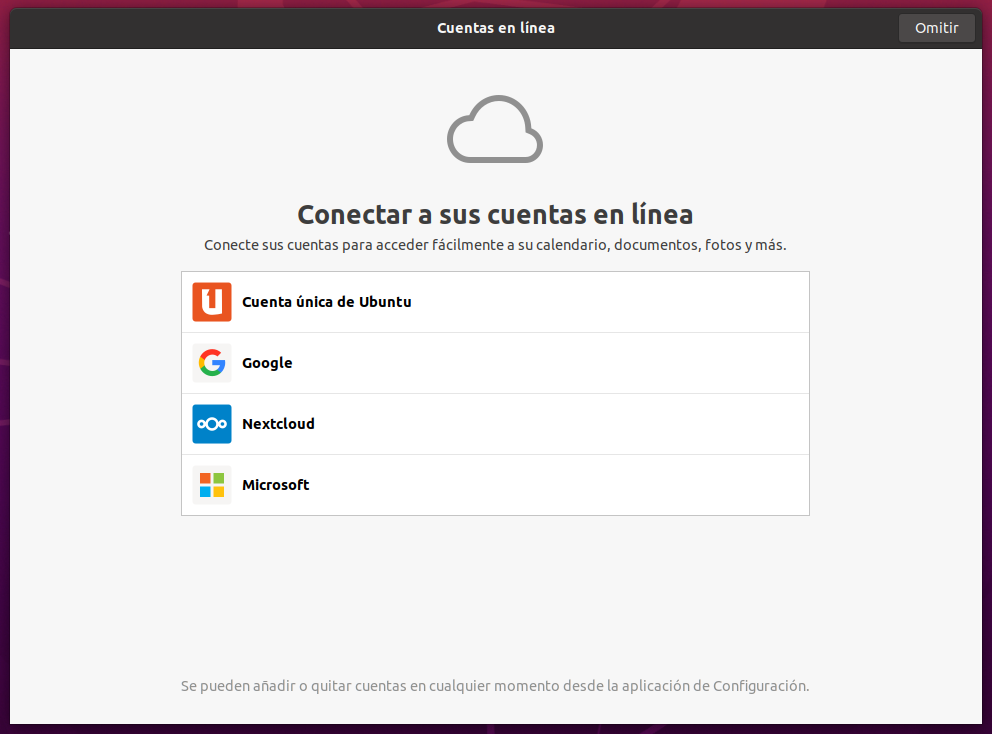Click footer note about Configuración application
The width and height of the screenshot is (992, 734).
495,686
